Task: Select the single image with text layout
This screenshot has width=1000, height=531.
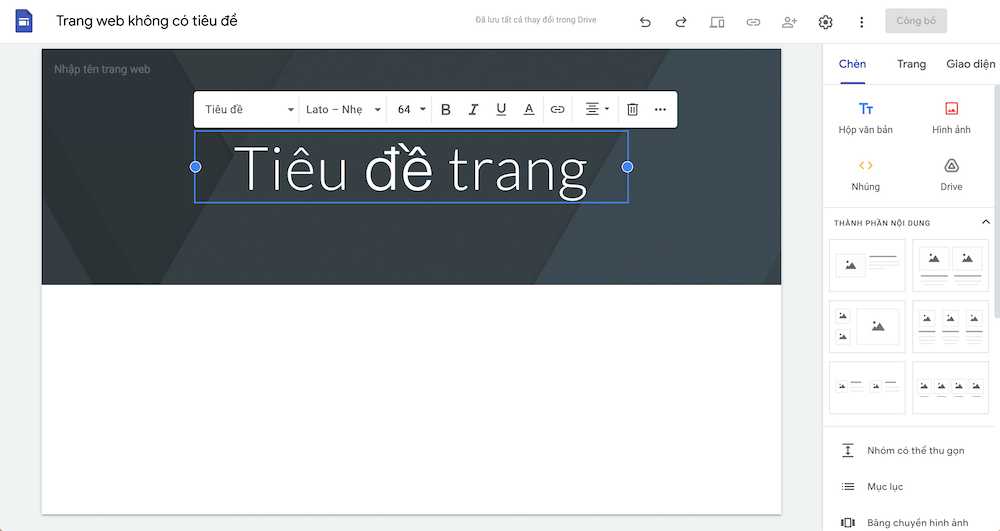Action: pyautogui.click(x=867, y=265)
